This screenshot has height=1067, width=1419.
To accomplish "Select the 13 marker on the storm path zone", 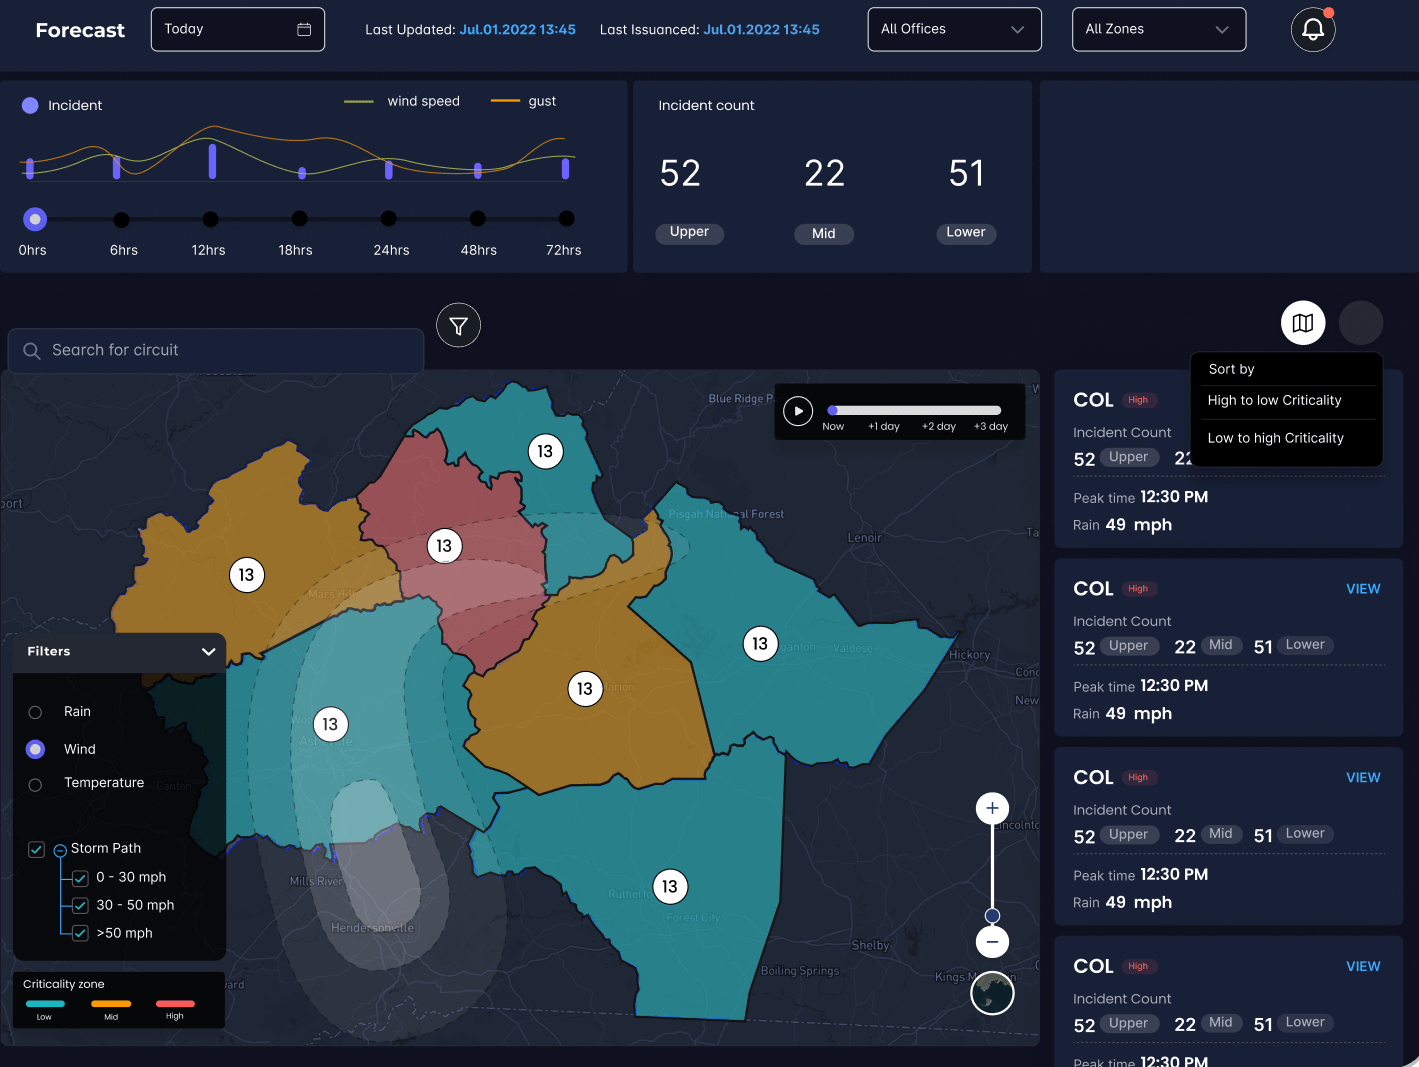I will click(x=330, y=724).
